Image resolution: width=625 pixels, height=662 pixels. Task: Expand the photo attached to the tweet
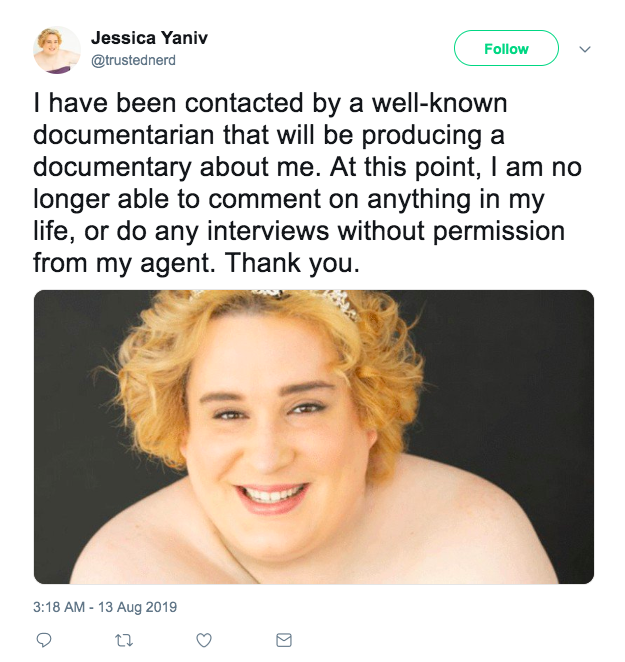(314, 437)
